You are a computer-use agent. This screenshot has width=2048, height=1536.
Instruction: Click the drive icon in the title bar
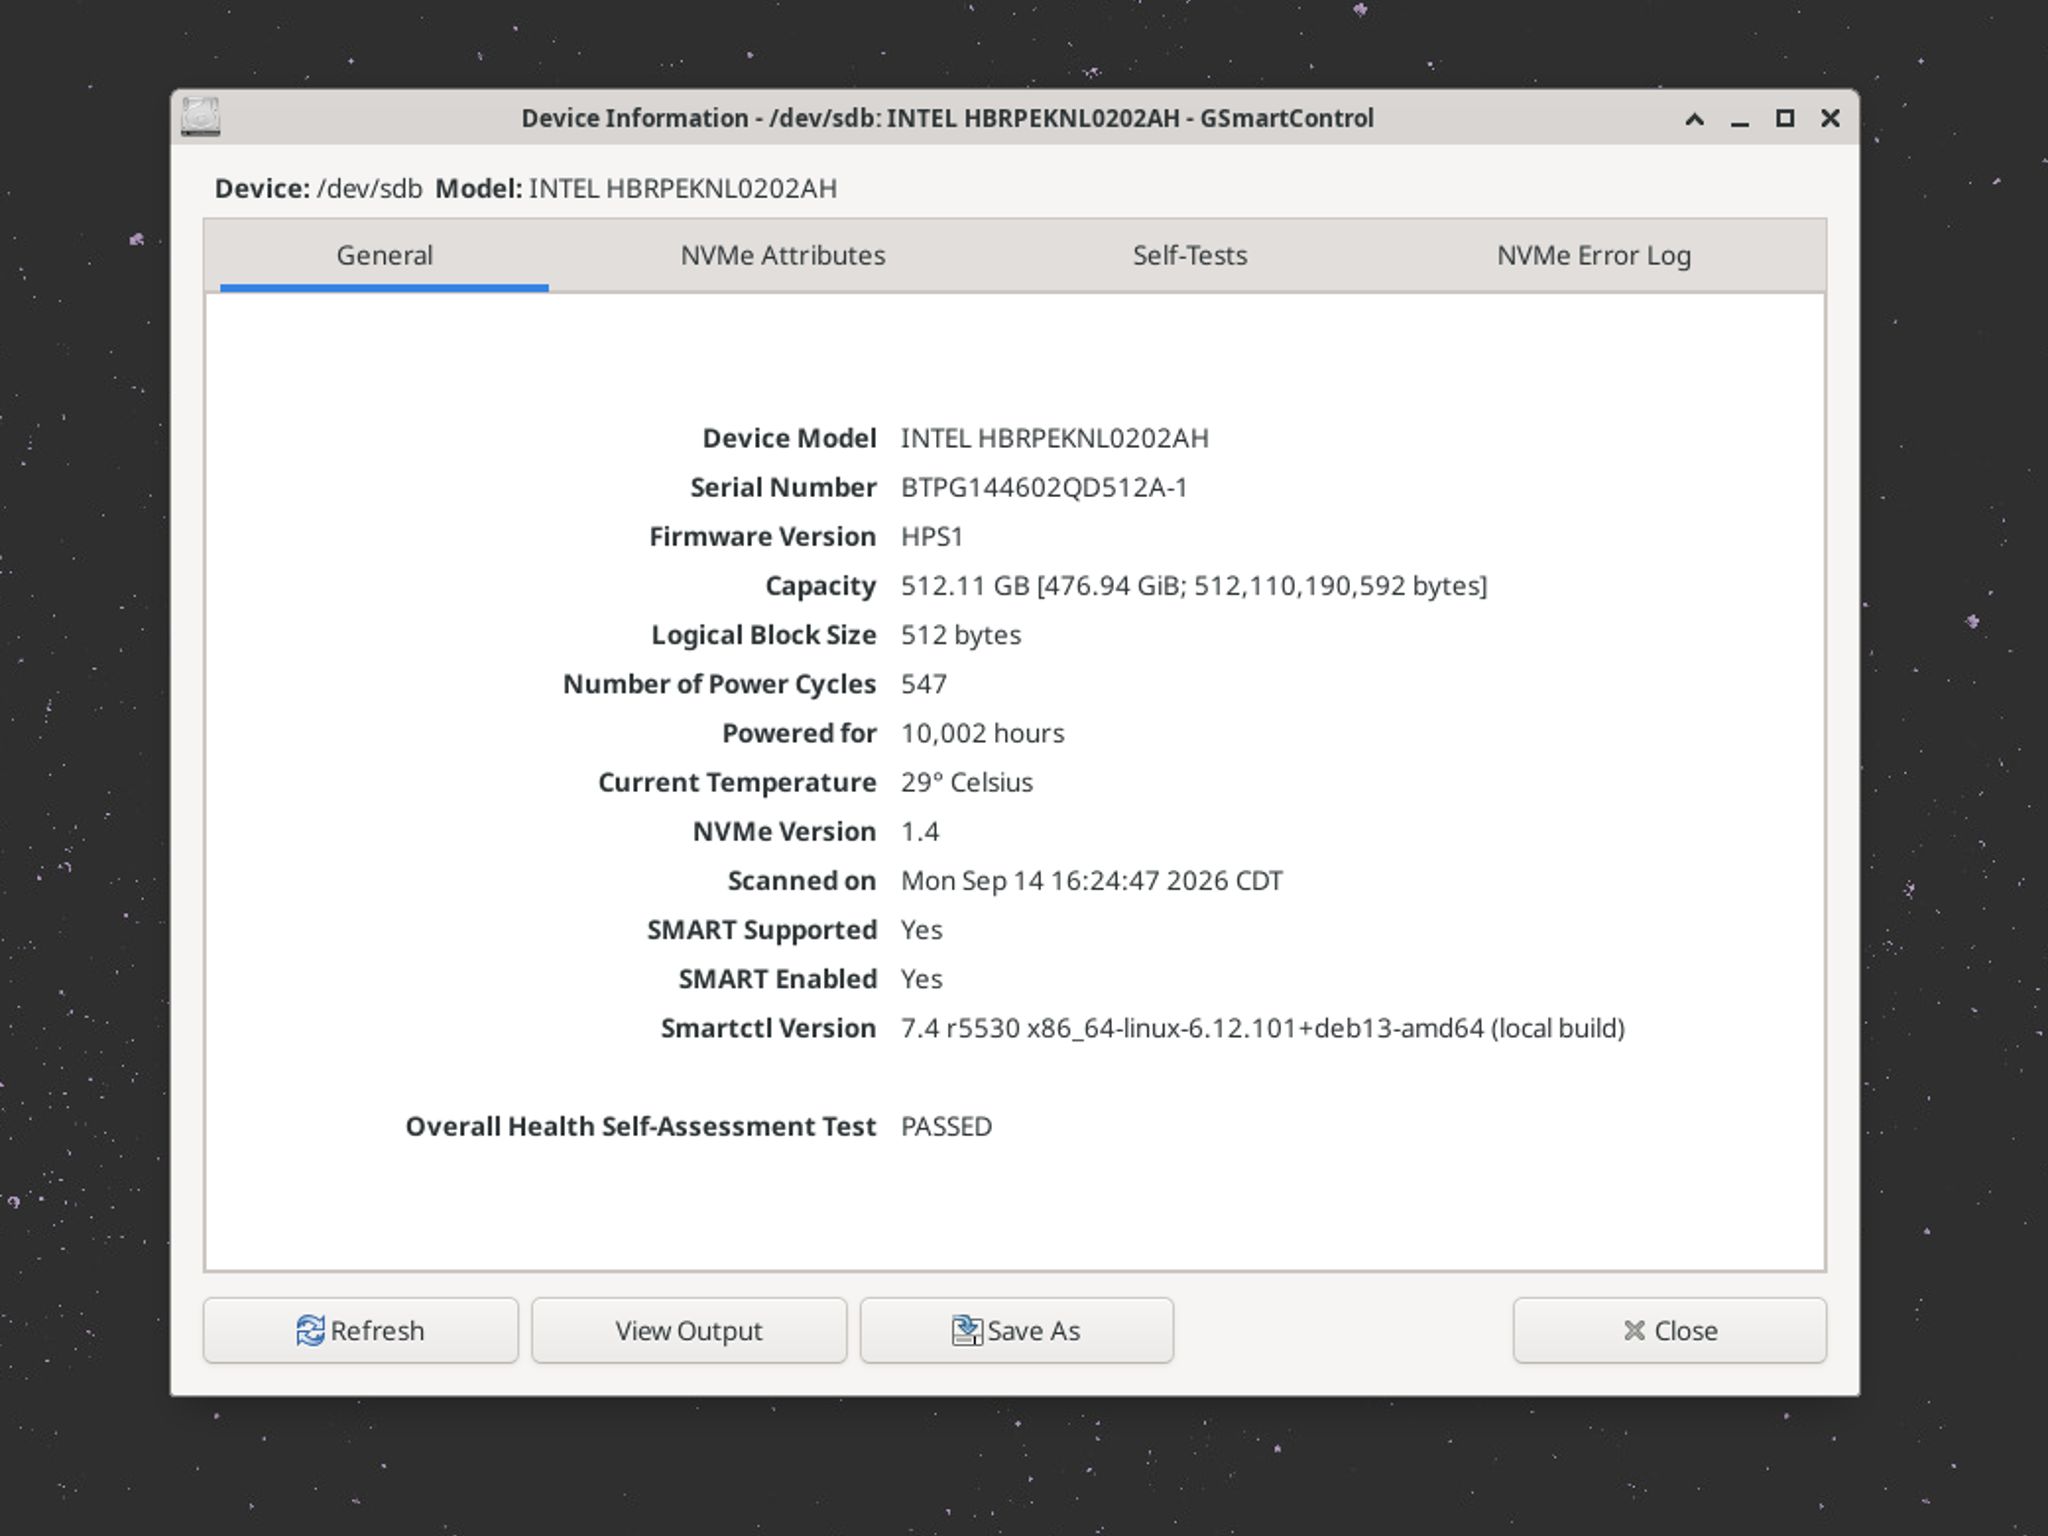(200, 117)
